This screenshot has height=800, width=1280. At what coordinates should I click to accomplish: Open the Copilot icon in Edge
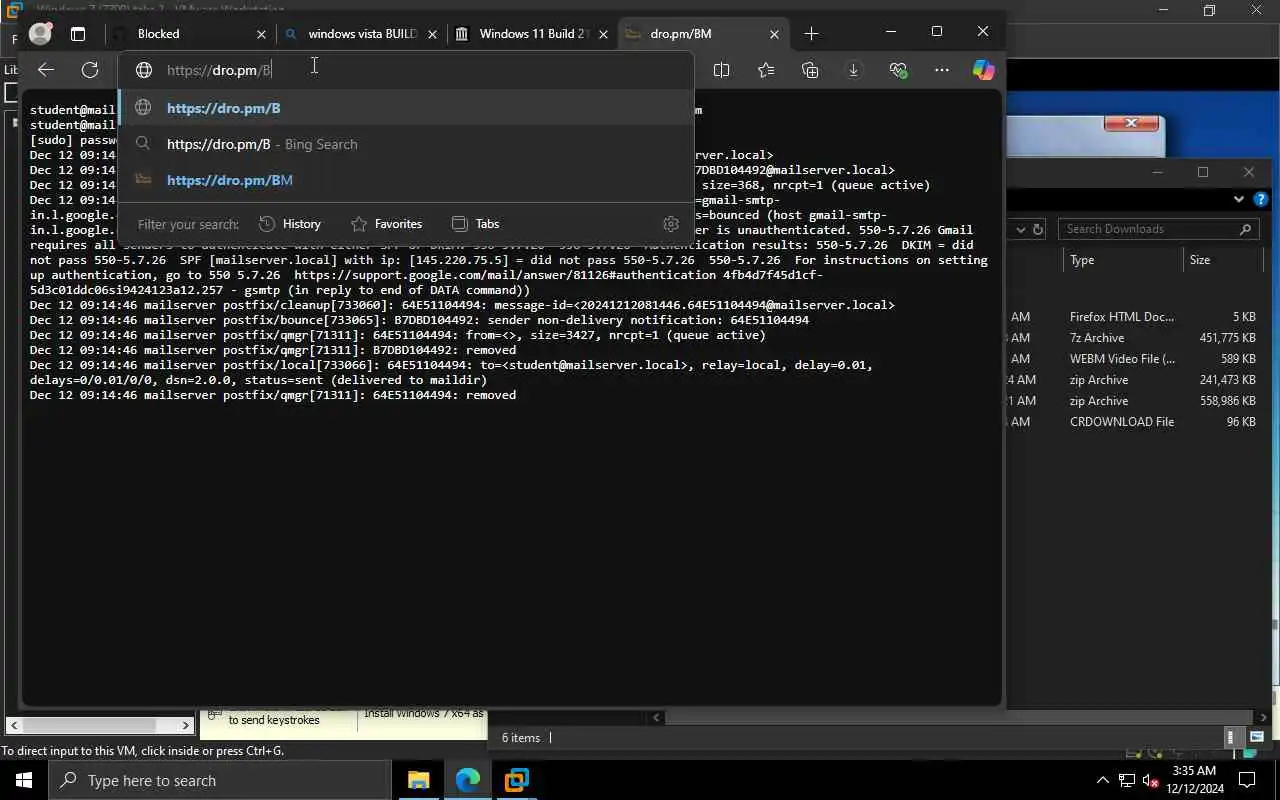(x=984, y=70)
